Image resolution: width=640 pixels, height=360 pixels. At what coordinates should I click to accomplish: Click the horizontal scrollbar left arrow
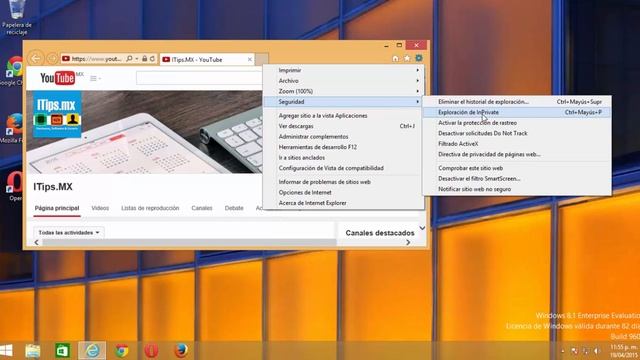37,242
